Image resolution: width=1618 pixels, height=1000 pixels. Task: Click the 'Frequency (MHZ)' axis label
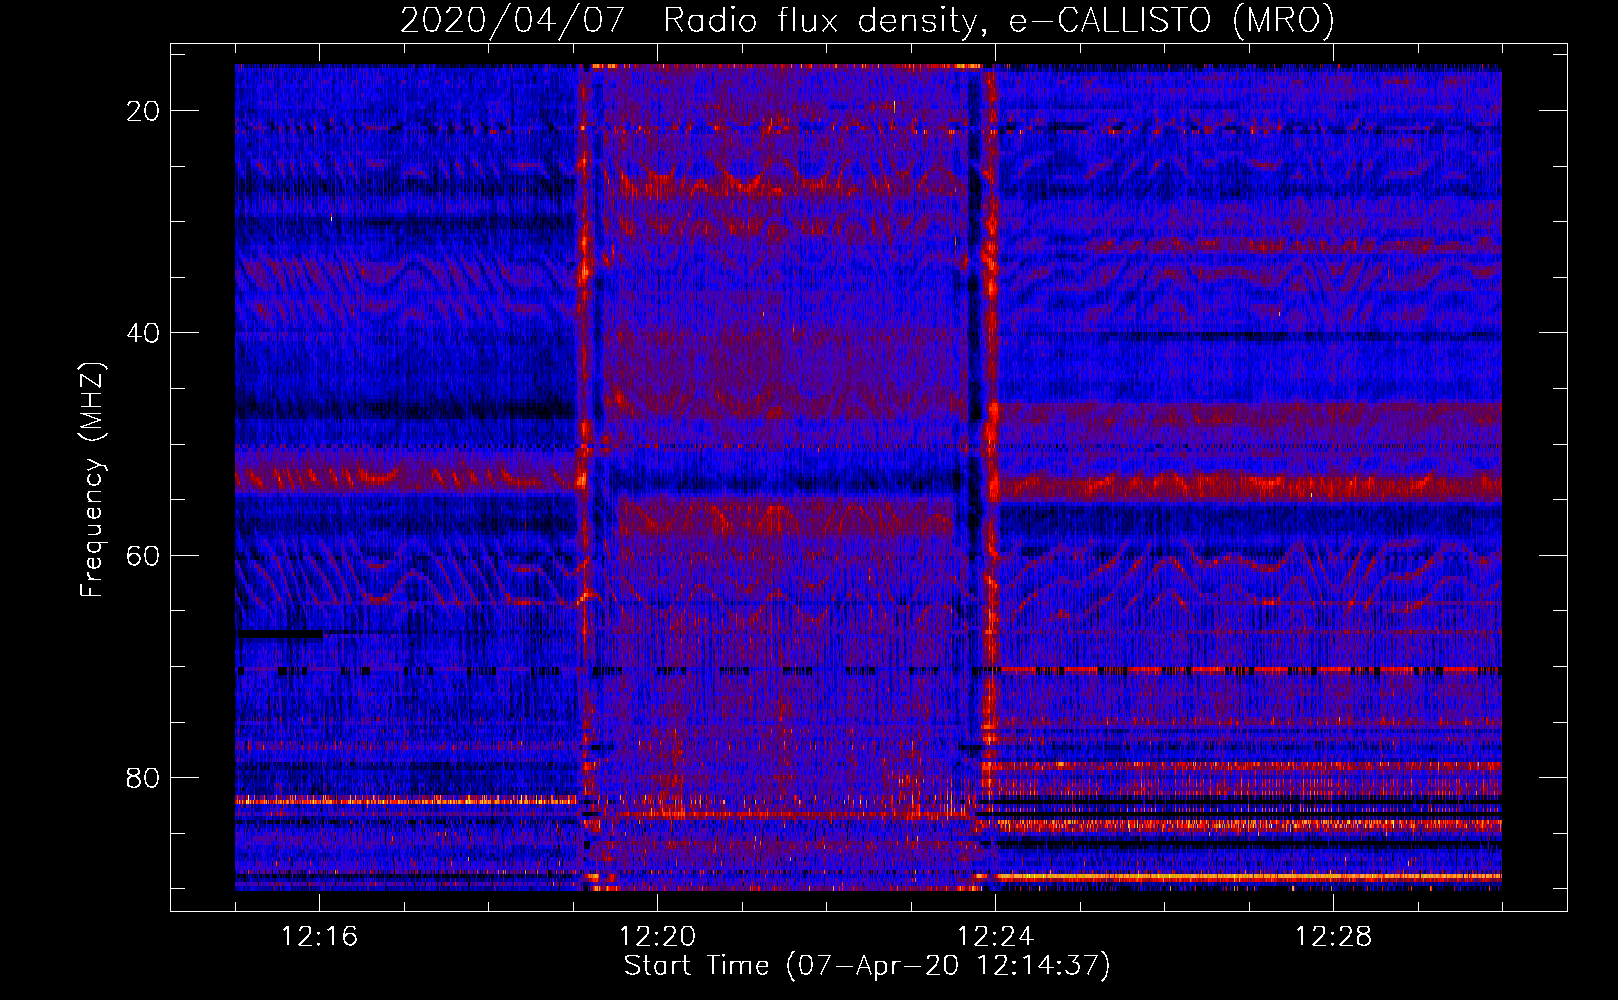click(92, 480)
